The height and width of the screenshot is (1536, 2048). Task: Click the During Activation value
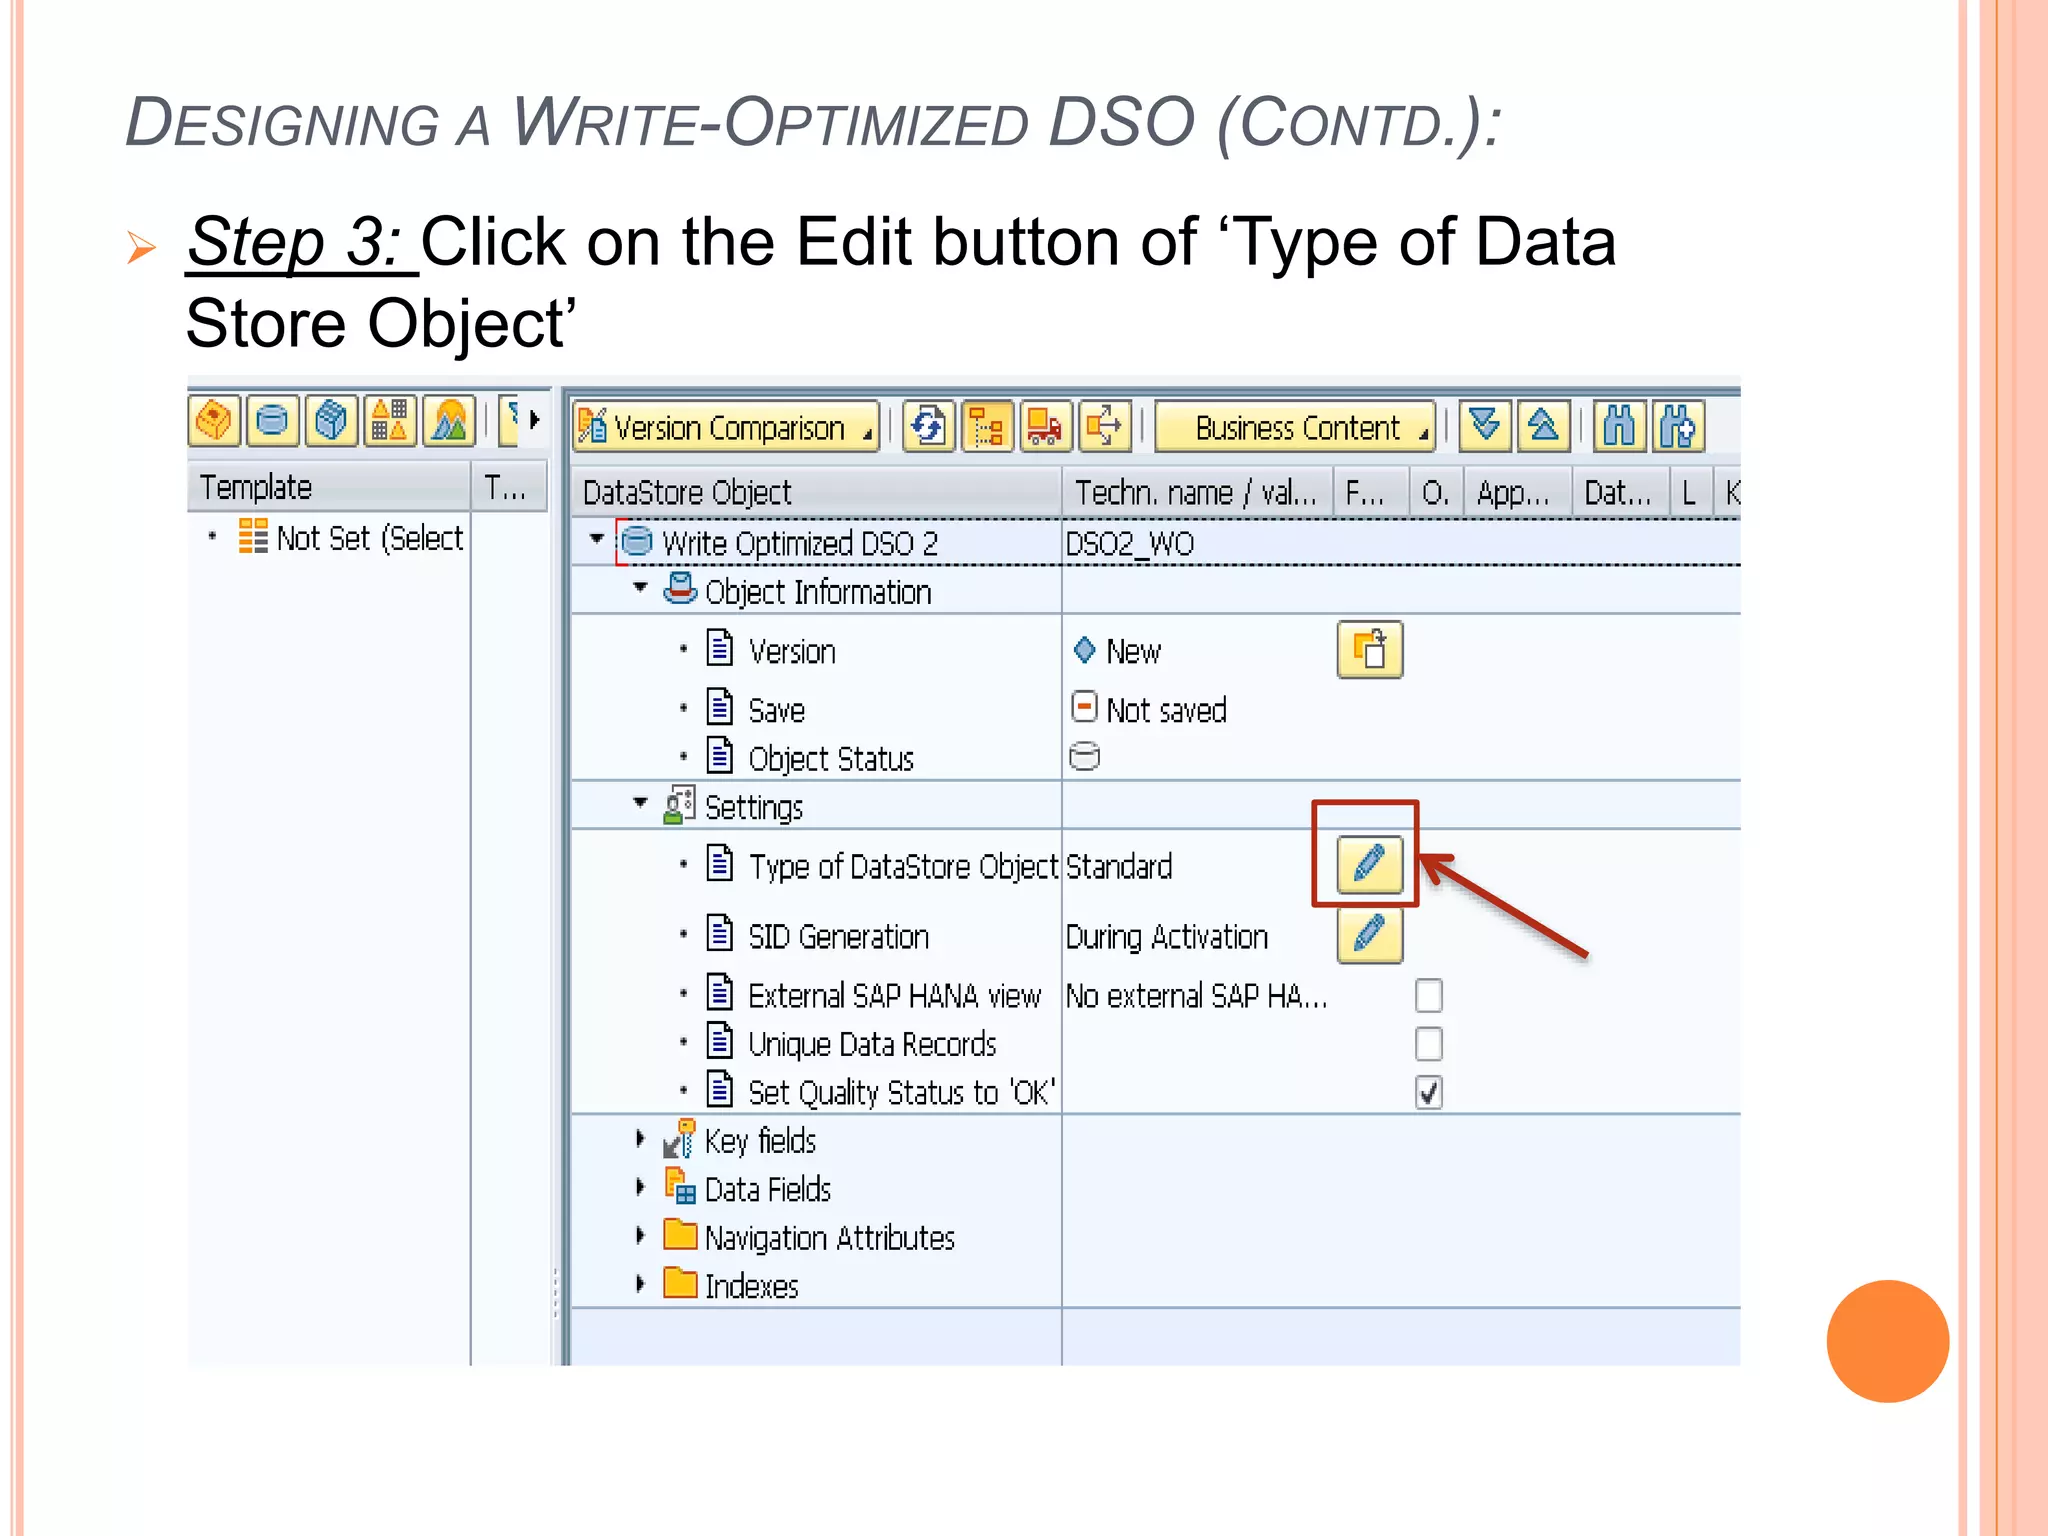coord(1167,937)
